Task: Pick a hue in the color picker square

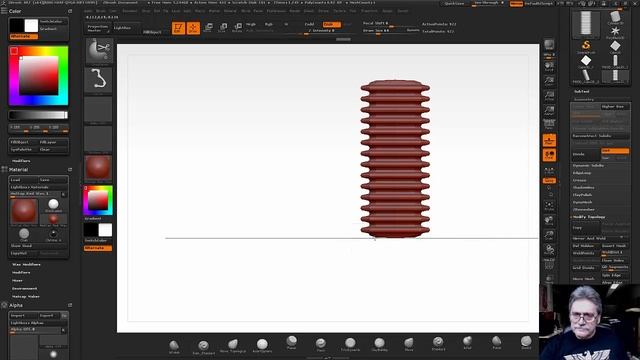Action: (x=38, y=75)
